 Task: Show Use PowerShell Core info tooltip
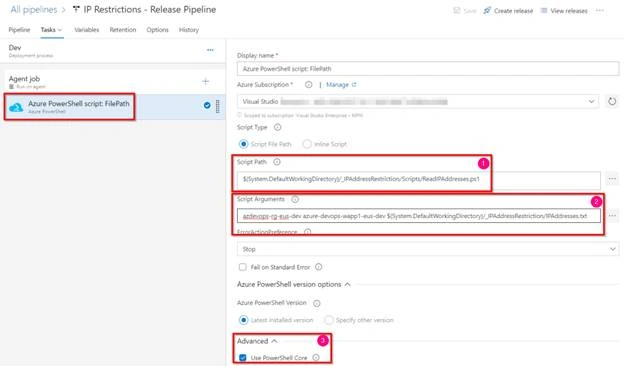click(316, 358)
